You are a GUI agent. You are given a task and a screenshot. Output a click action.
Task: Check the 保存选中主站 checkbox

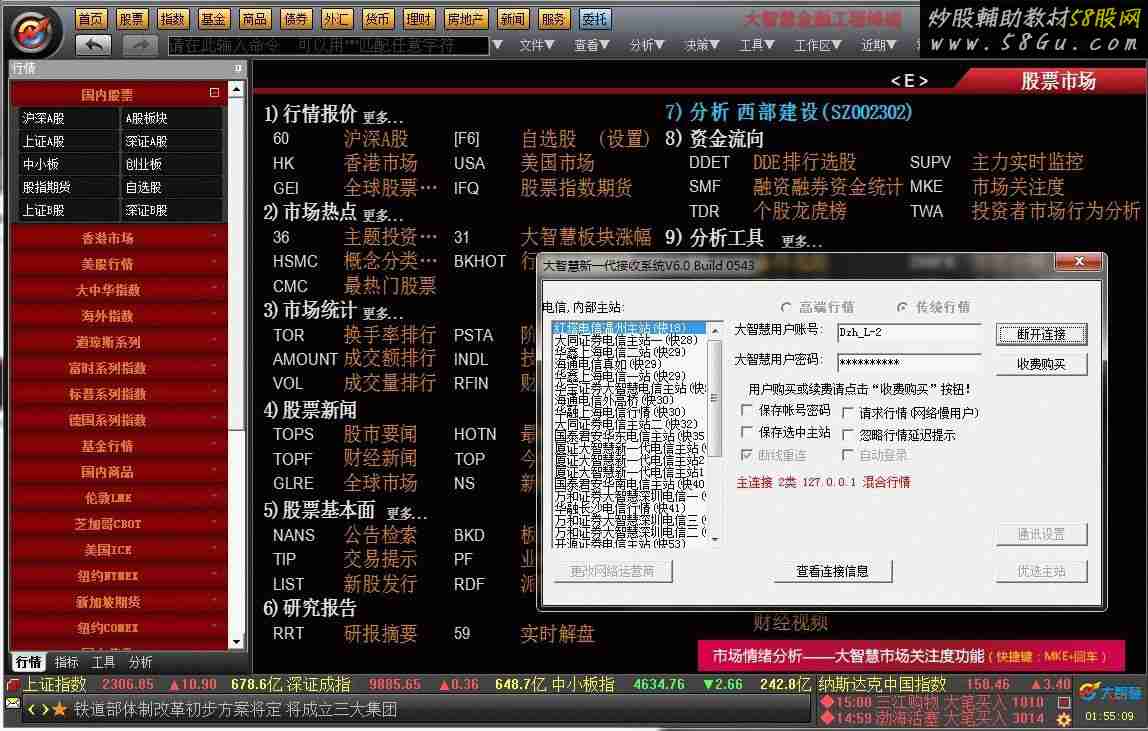click(x=746, y=432)
